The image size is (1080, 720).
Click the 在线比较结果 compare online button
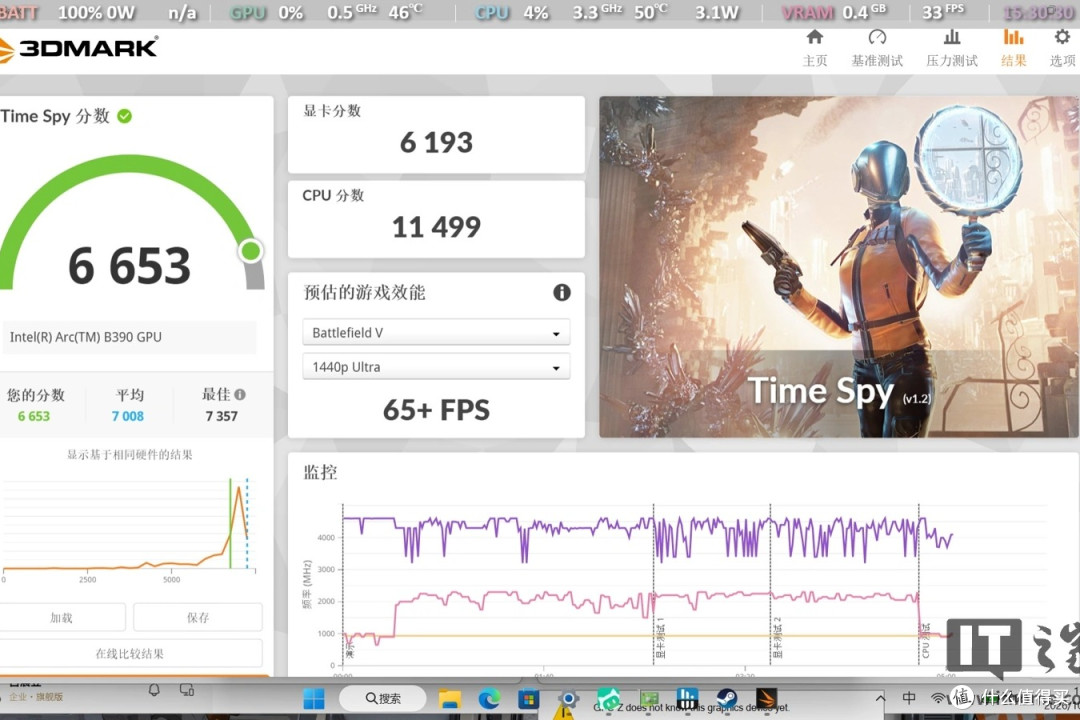(x=130, y=653)
